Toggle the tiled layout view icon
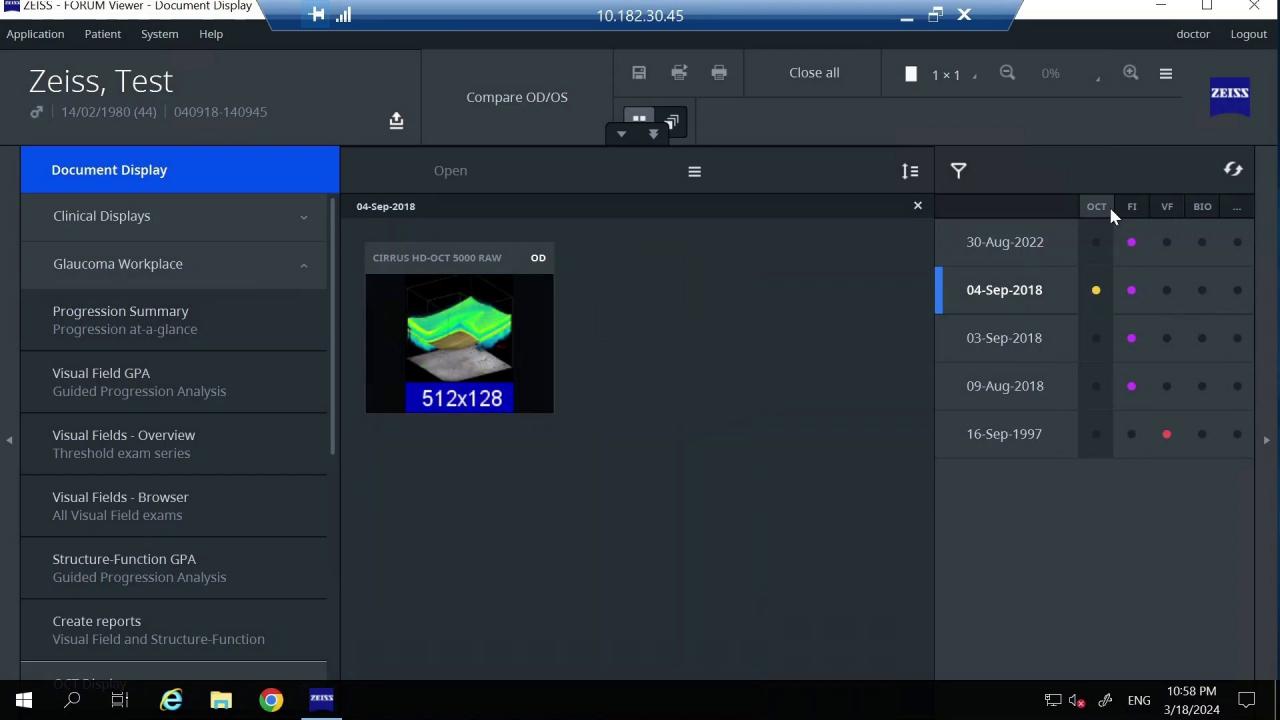Screen dimensions: 1280x720 coord(639,120)
